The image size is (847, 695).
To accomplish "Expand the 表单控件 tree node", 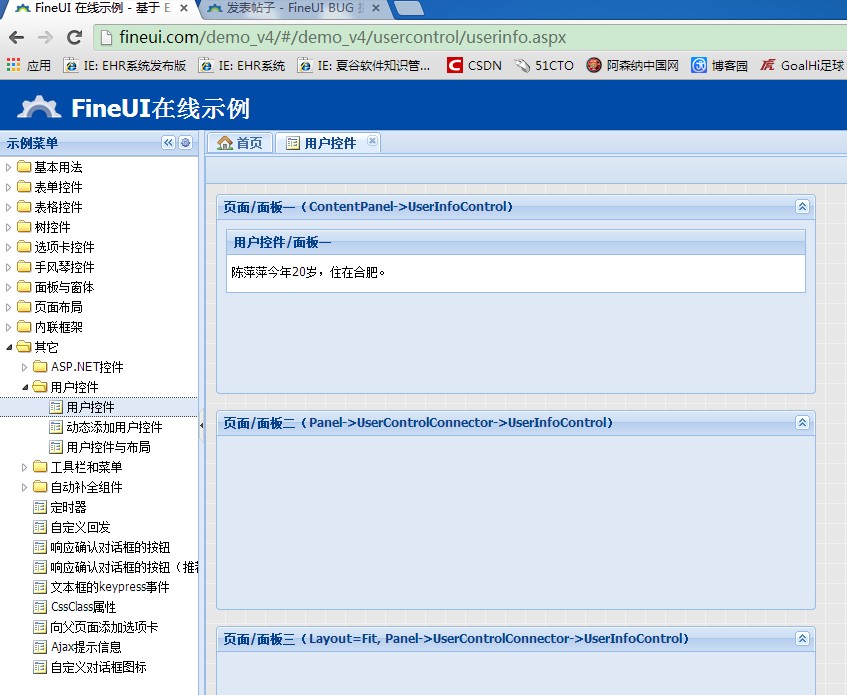I will pos(8,187).
